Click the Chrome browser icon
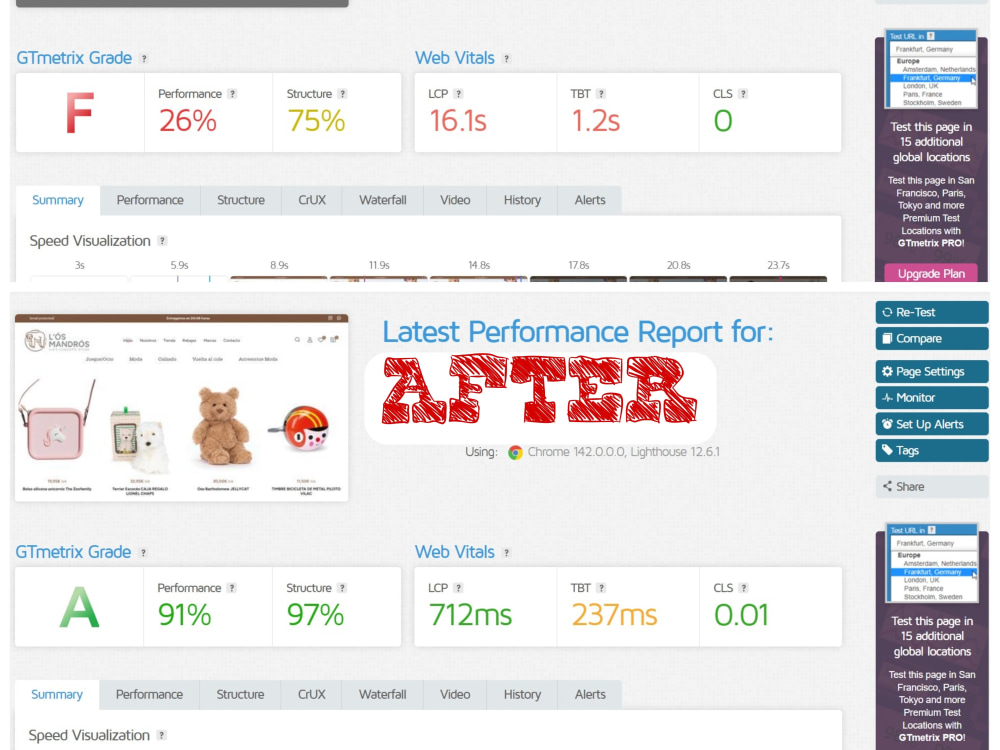 (x=515, y=453)
